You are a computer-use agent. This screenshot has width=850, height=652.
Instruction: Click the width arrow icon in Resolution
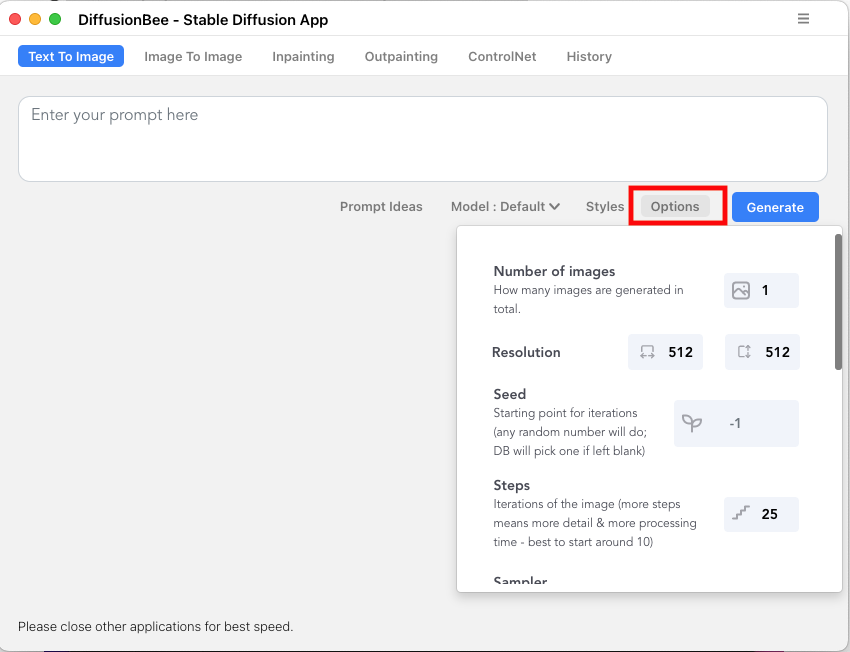click(647, 352)
